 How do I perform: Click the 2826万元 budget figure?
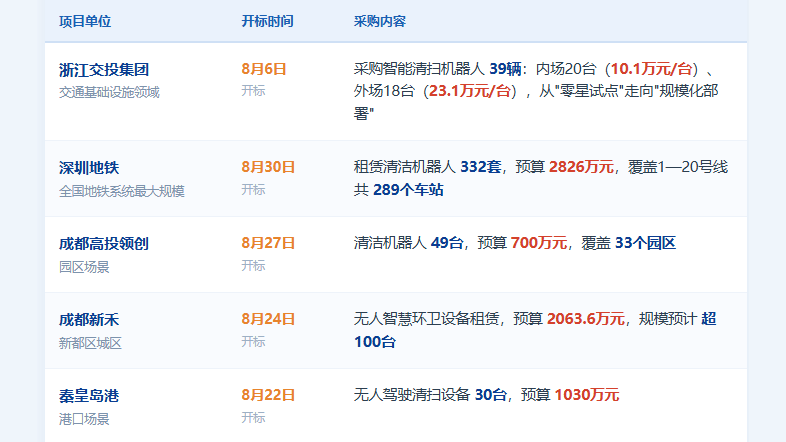click(x=581, y=167)
